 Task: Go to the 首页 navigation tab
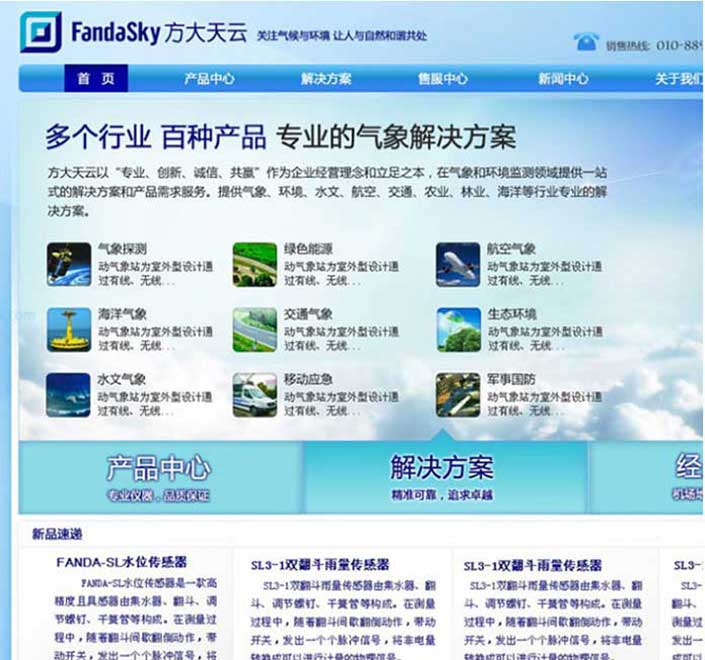click(96, 79)
